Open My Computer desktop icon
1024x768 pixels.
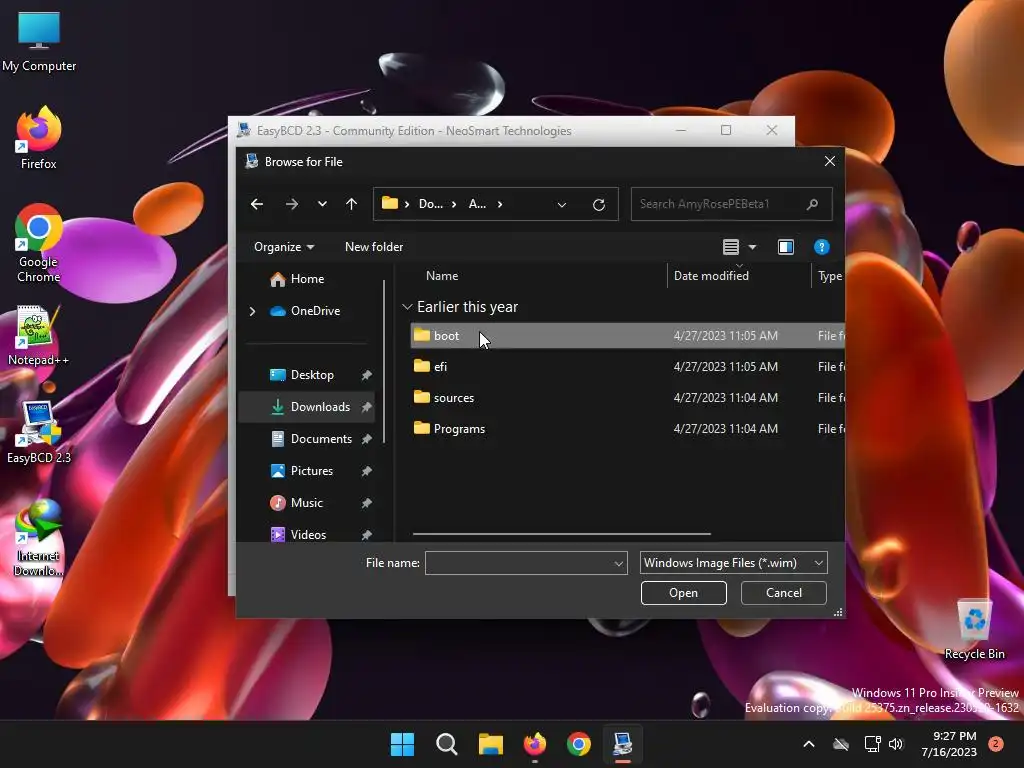pos(39,40)
